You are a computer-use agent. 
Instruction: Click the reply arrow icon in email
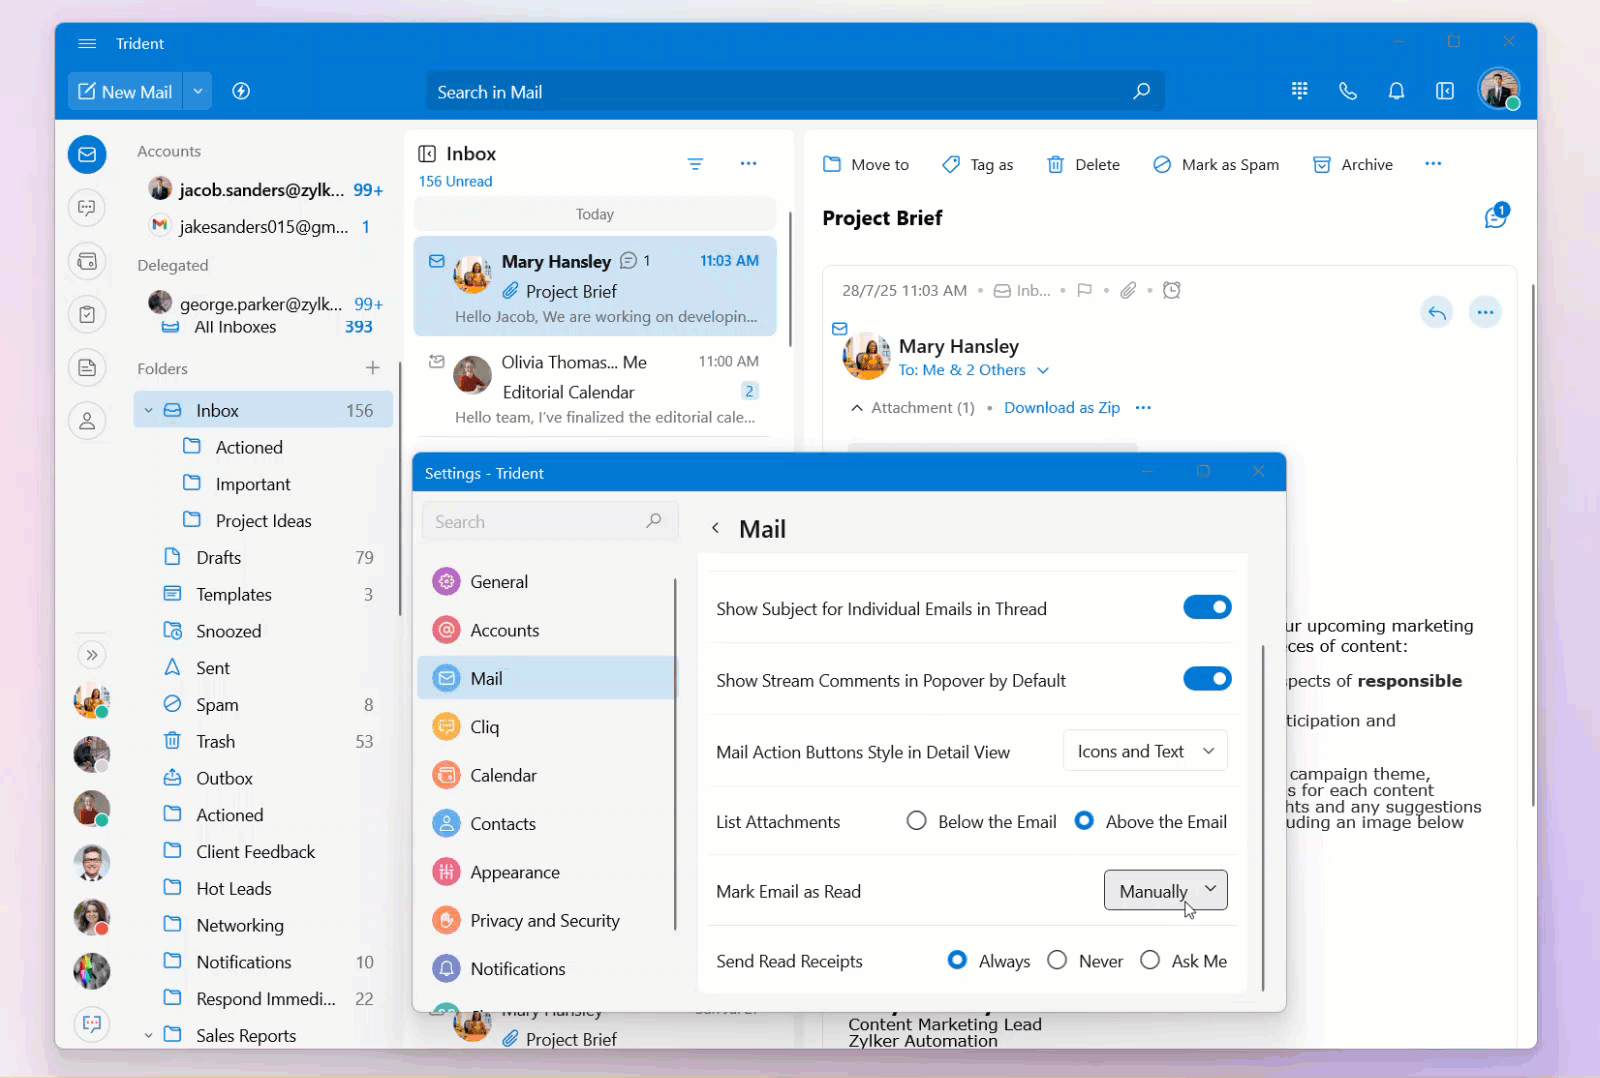[x=1437, y=313]
